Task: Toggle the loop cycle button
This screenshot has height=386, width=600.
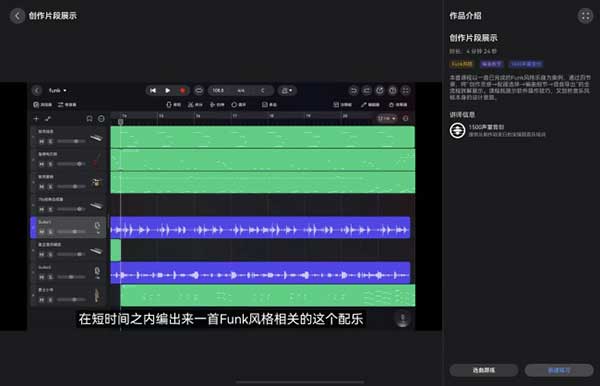Action: click(x=199, y=90)
